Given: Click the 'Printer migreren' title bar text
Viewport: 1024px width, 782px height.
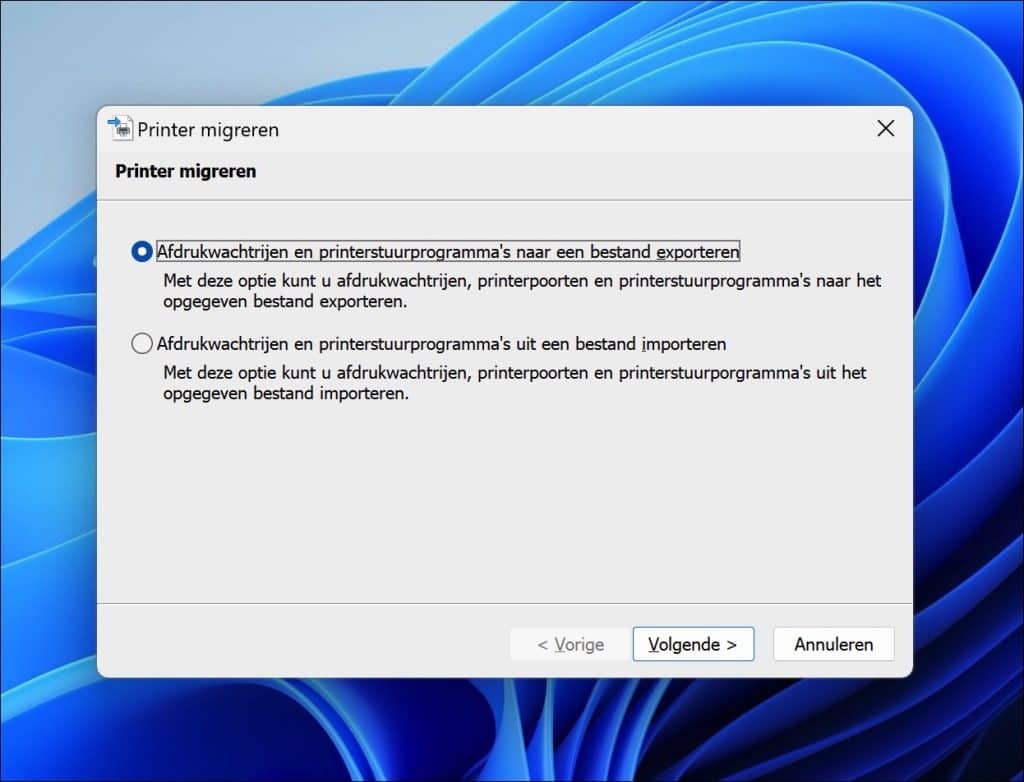Looking at the screenshot, I should [208, 130].
